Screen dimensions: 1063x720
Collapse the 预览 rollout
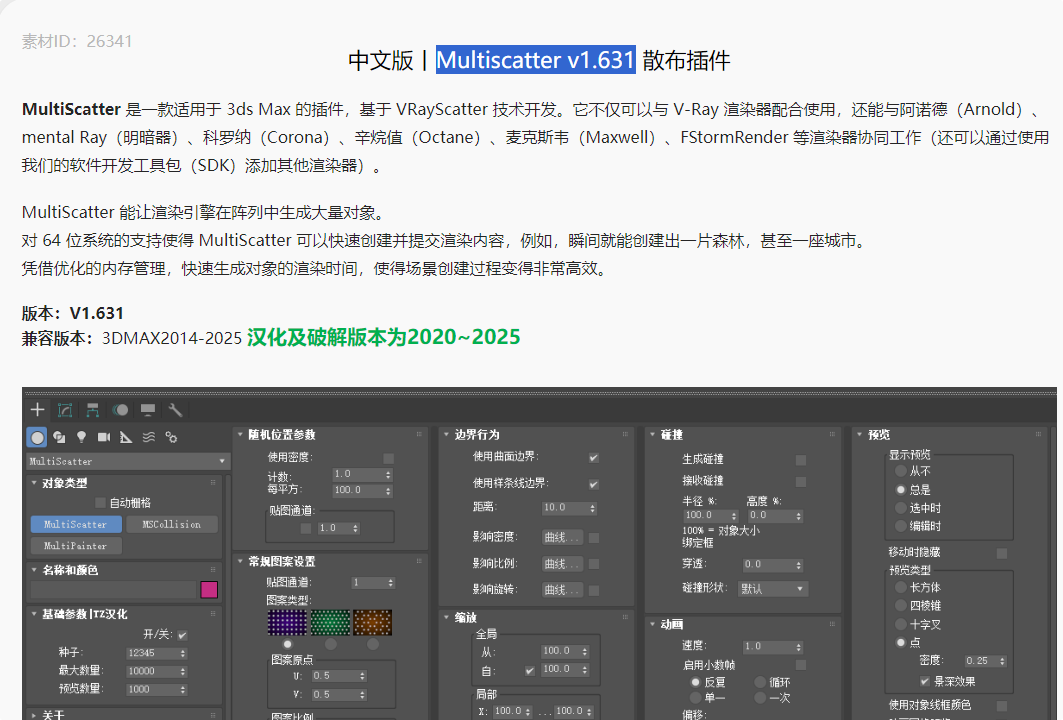[860, 434]
